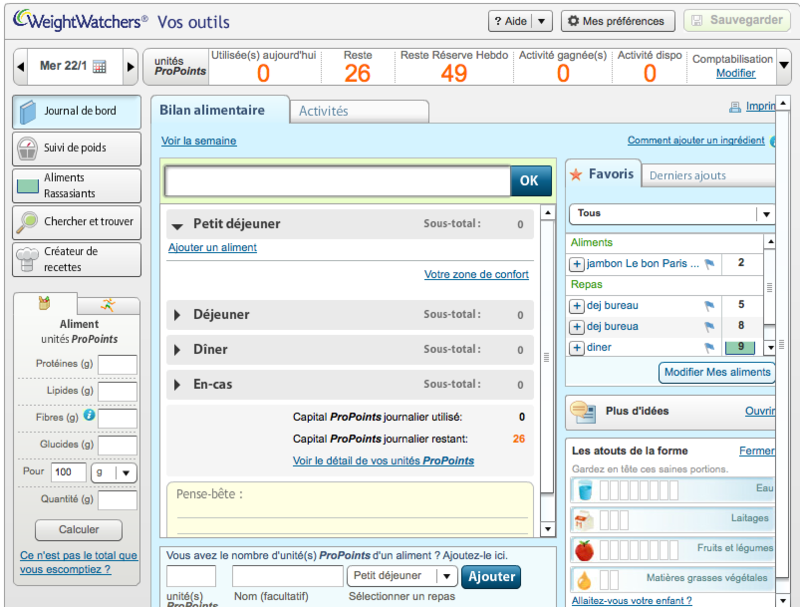The height and width of the screenshot is (607, 800).
Task: Open Créateur de recettes chef hat
Action: pyautogui.click(x=77, y=259)
